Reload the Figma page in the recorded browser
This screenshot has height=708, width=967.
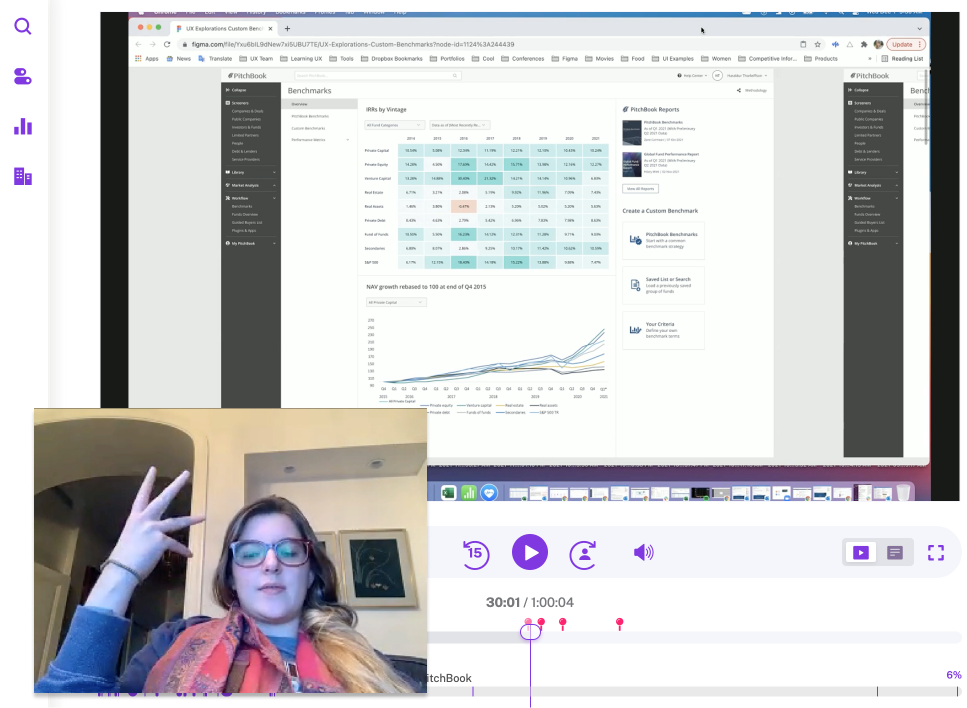[x=167, y=44]
